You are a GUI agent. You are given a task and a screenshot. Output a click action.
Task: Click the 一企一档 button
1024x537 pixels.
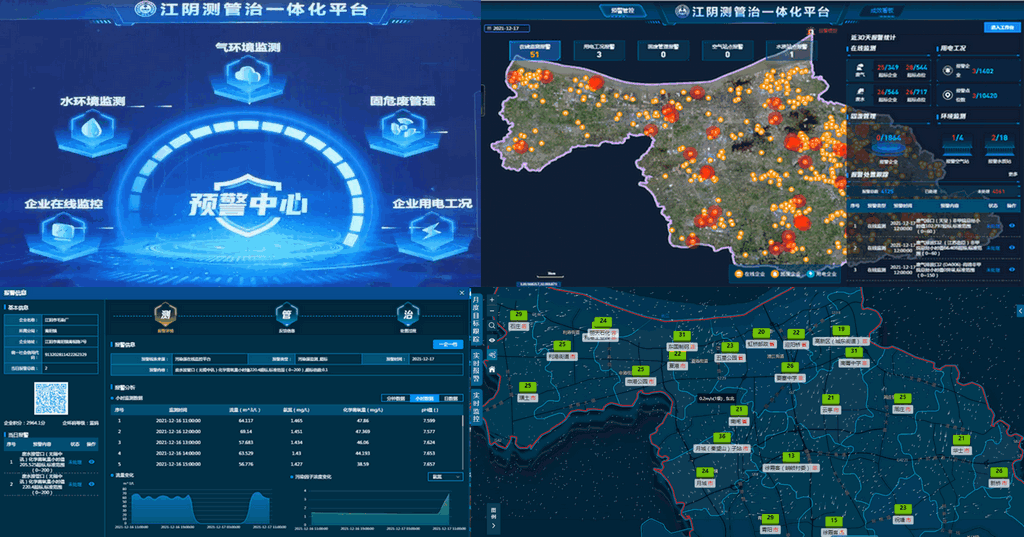(446, 343)
